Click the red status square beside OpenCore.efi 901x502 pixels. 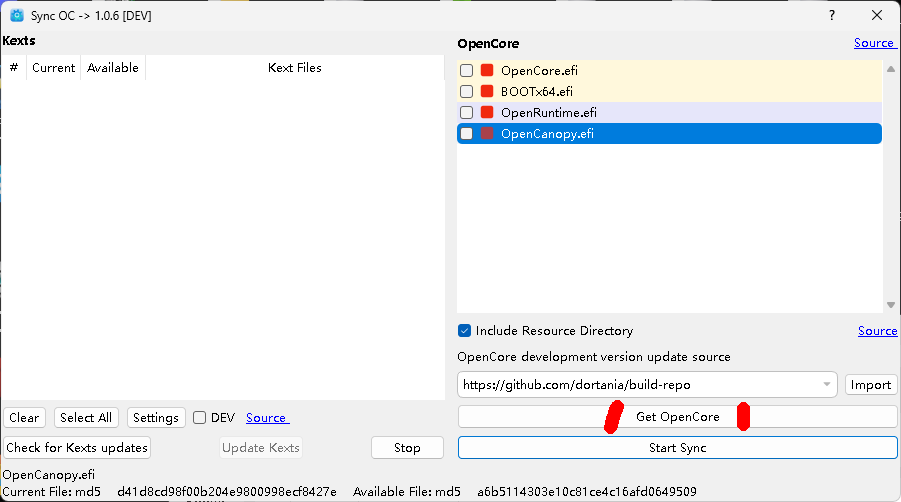click(x=487, y=70)
